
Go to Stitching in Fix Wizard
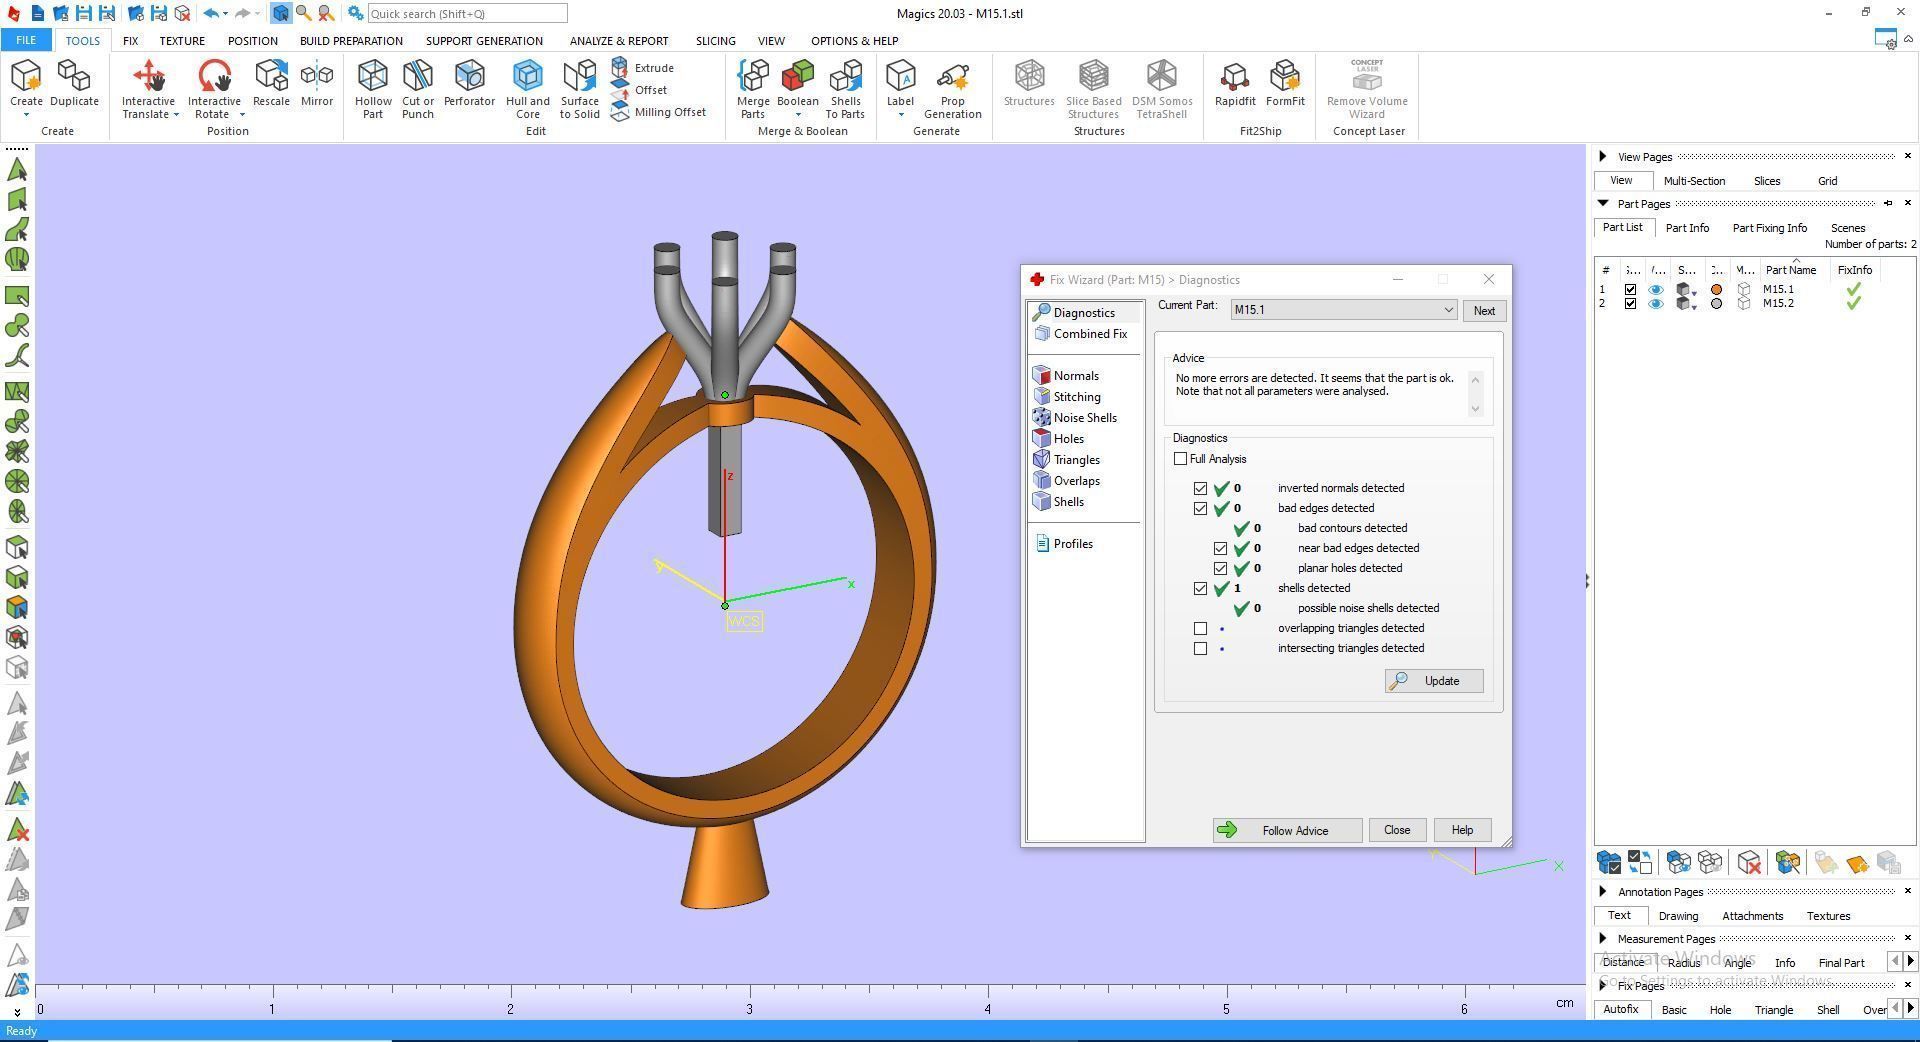click(x=1077, y=397)
